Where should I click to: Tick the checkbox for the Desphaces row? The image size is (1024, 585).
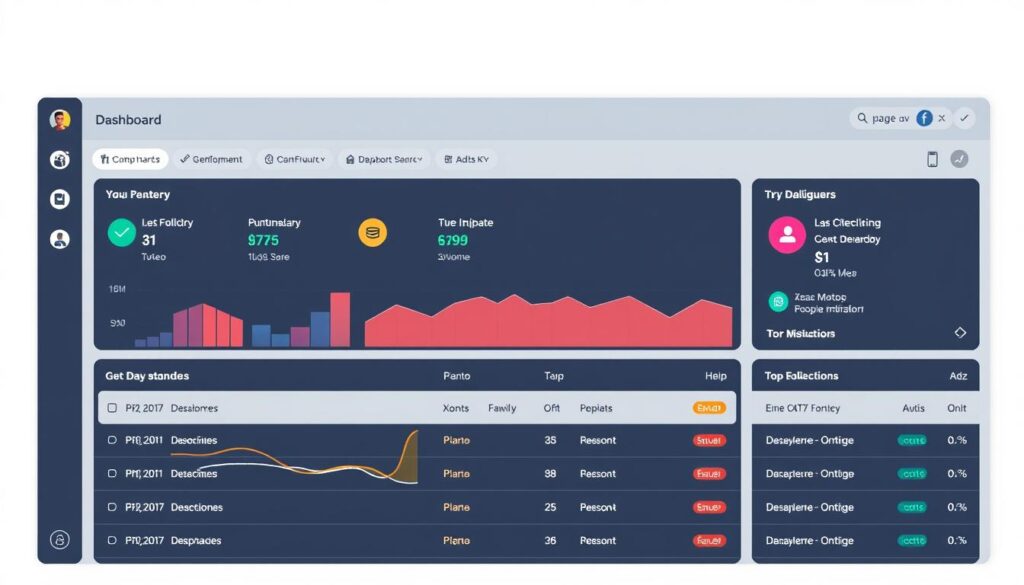click(x=112, y=541)
